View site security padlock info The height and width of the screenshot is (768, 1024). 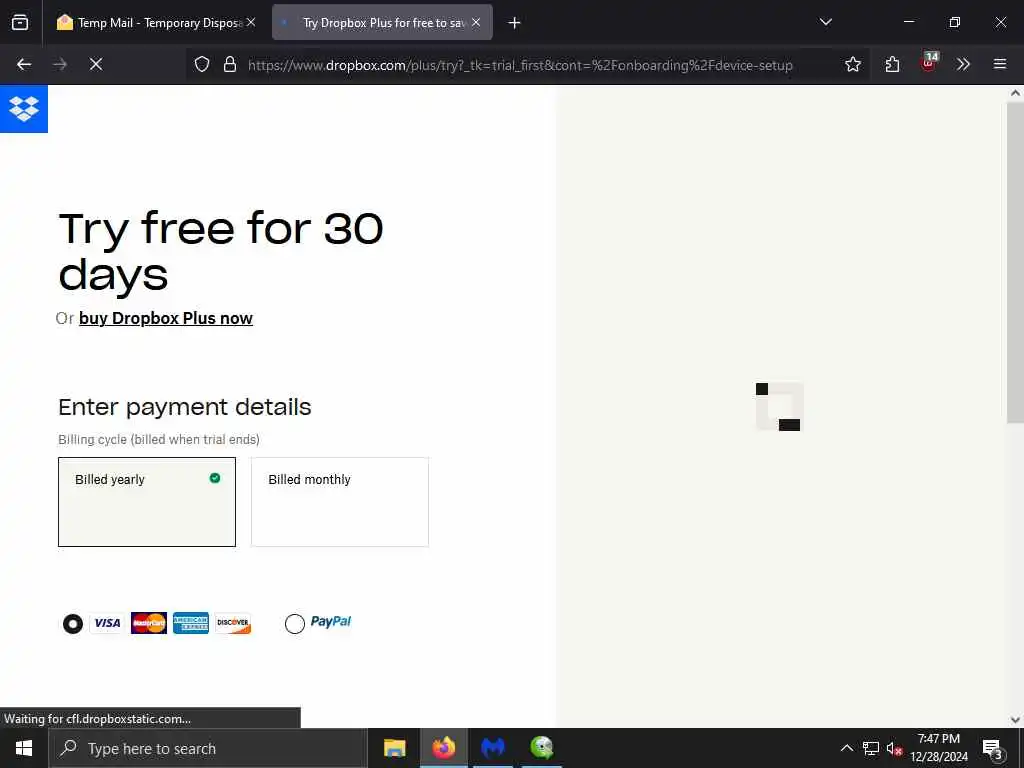click(x=229, y=64)
